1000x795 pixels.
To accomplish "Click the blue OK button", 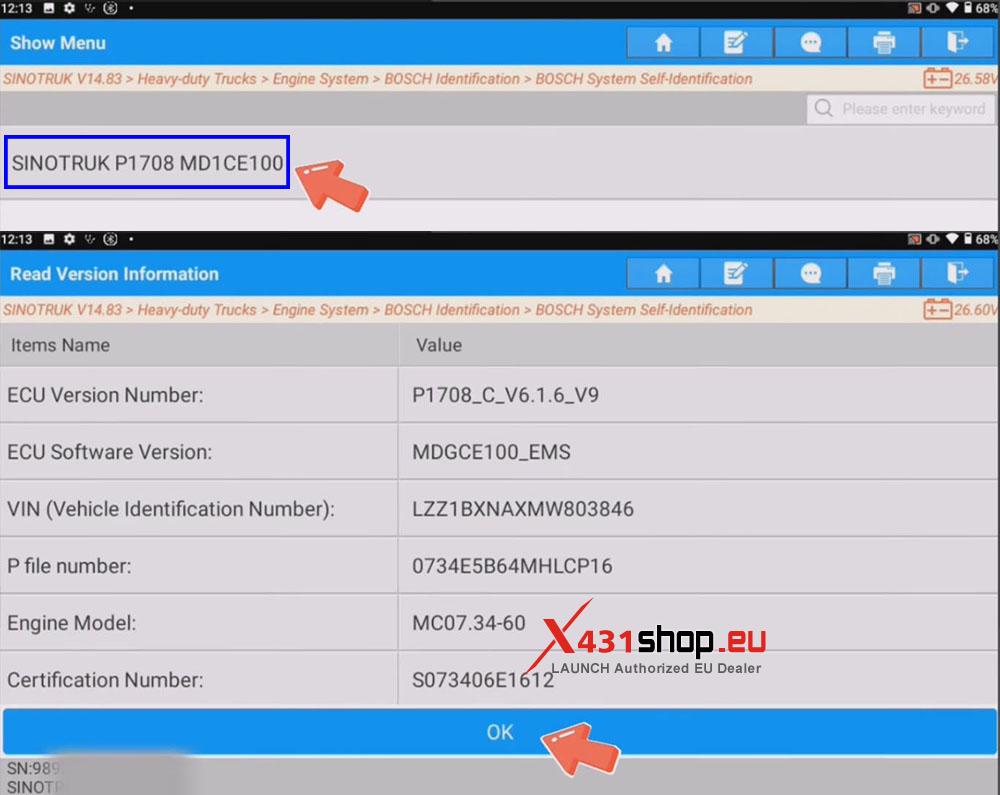I will pos(499,732).
